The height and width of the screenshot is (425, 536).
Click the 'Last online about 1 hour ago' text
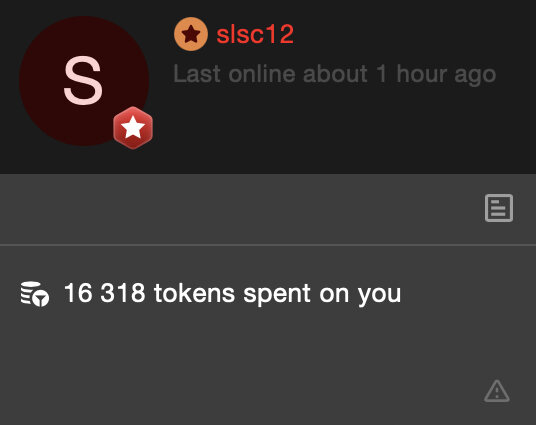[x=335, y=74]
